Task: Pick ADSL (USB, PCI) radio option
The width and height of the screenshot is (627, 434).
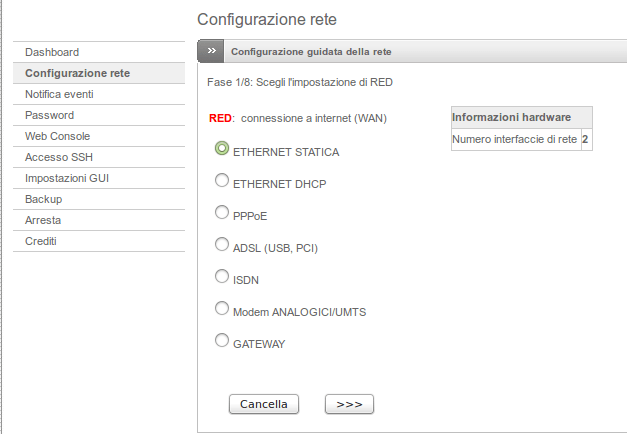Action: click(x=222, y=244)
